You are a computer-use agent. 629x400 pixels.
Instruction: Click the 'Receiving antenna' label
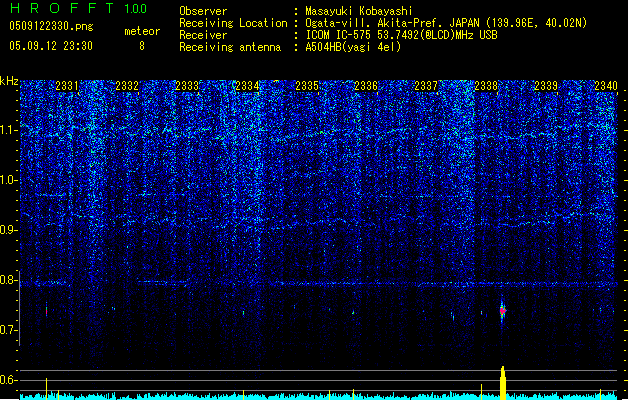click(x=230, y=47)
